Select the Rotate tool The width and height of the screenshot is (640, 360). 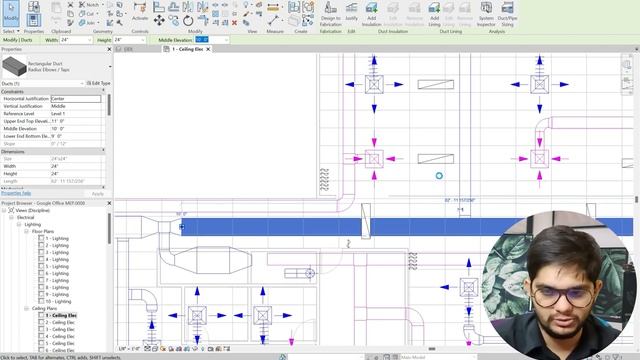188,20
